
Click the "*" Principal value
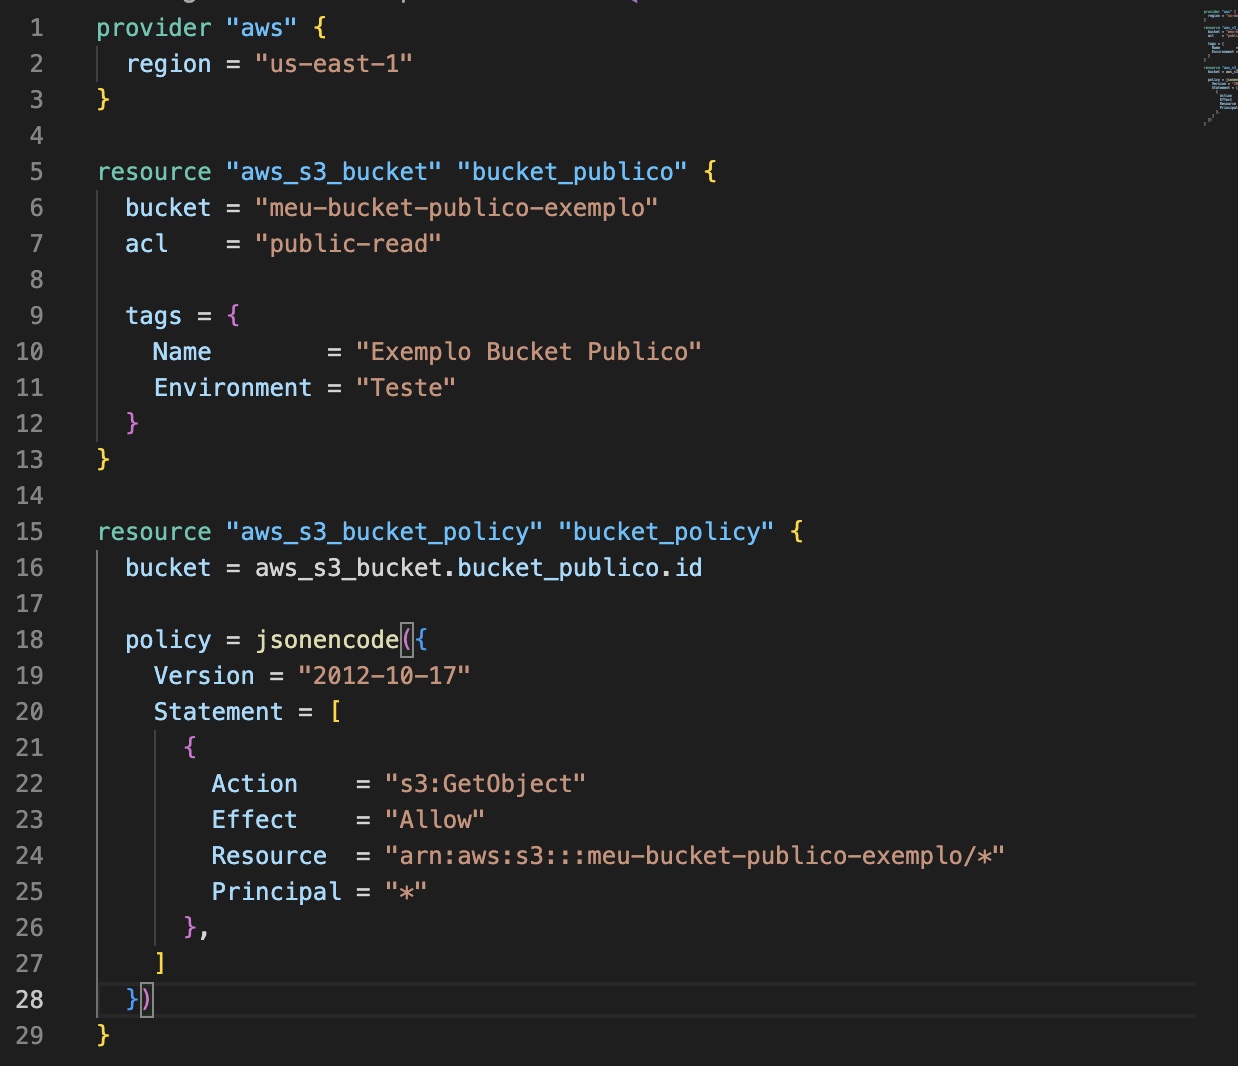pos(406,893)
